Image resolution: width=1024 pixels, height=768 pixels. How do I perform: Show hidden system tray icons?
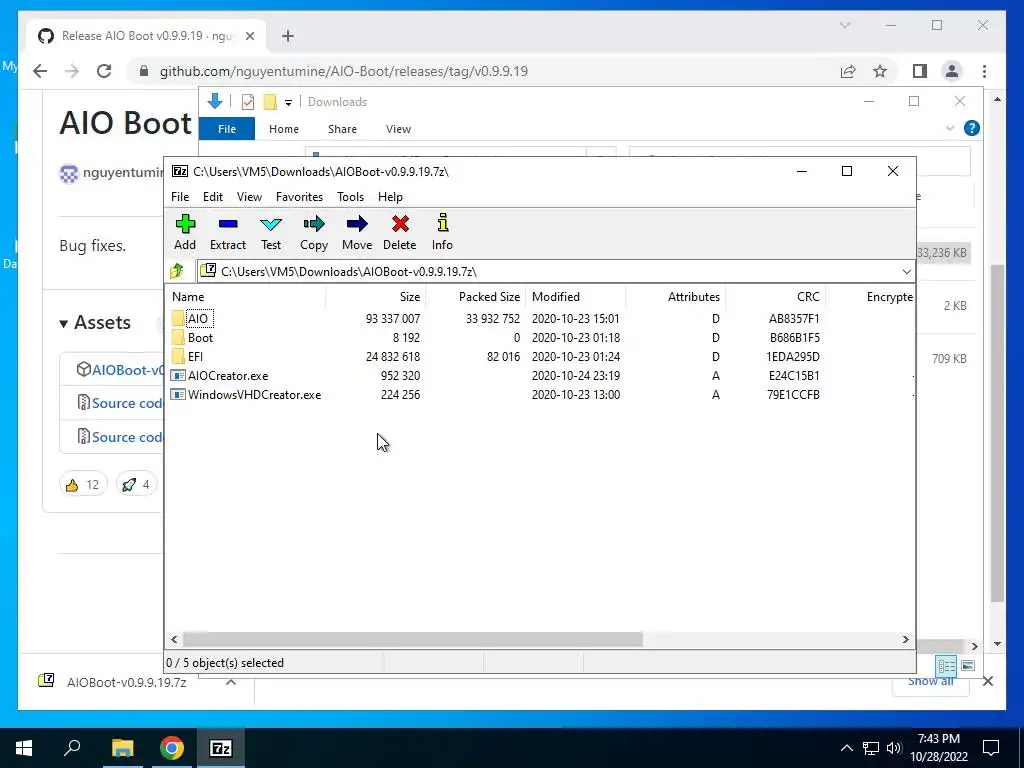pyautogui.click(x=846, y=748)
